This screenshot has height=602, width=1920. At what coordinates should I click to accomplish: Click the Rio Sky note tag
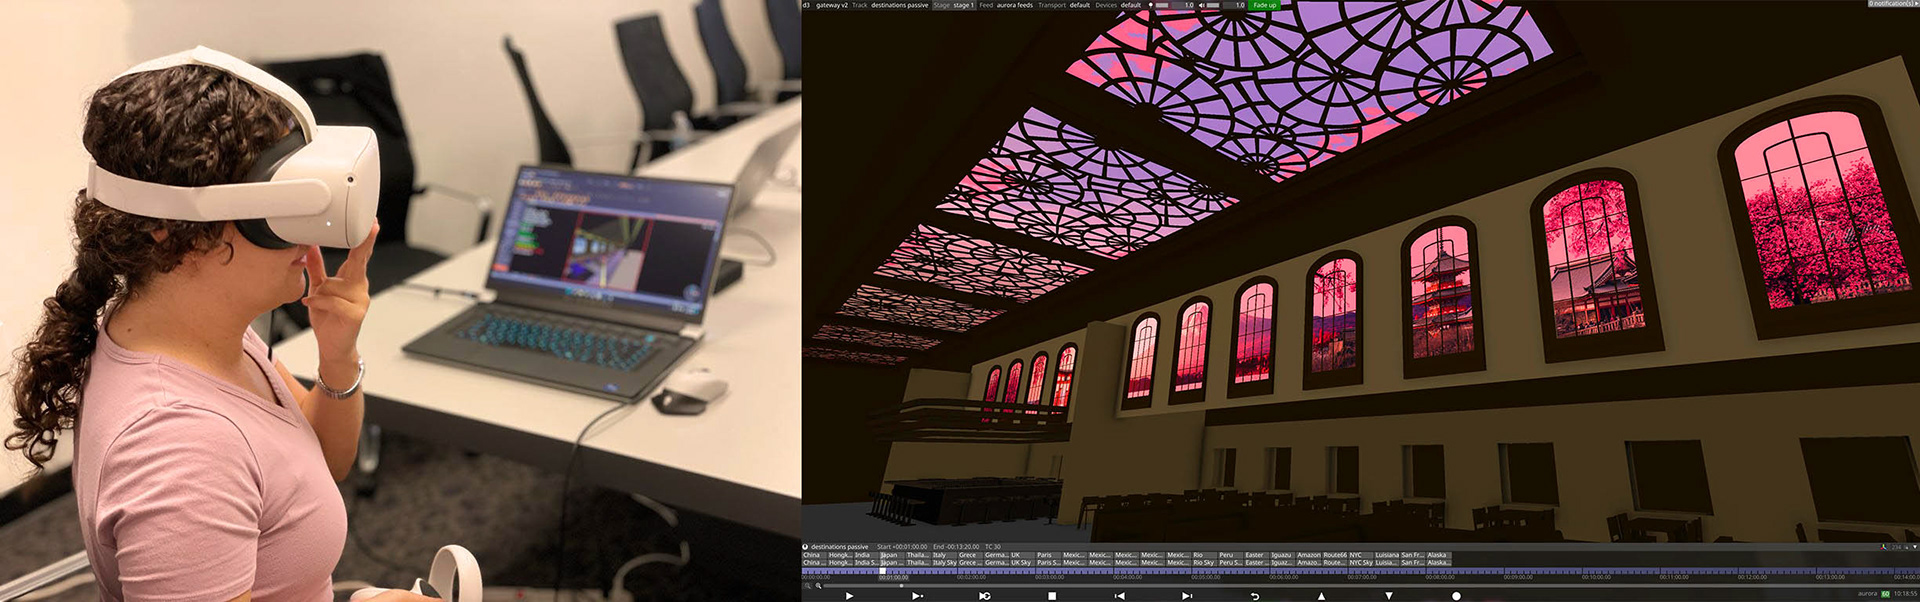(x=1204, y=563)
